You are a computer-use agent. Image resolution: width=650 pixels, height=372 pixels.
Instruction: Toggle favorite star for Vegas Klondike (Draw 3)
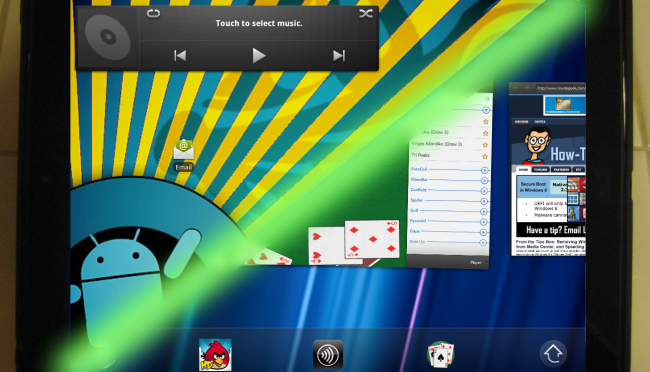(485, 145)
